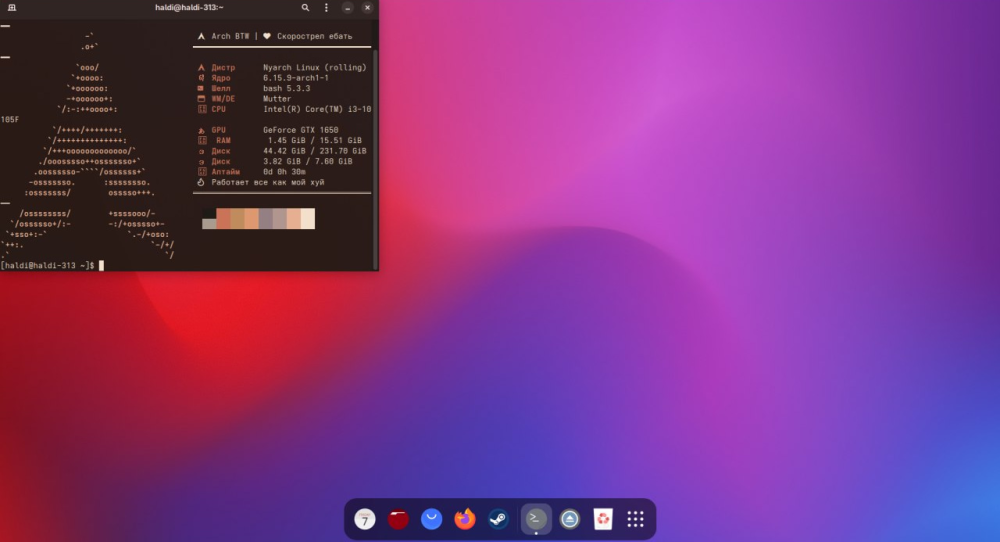This screenshot has width=1000, height=542.
Task: Open Steam from the dock
Action: [498, 519]
